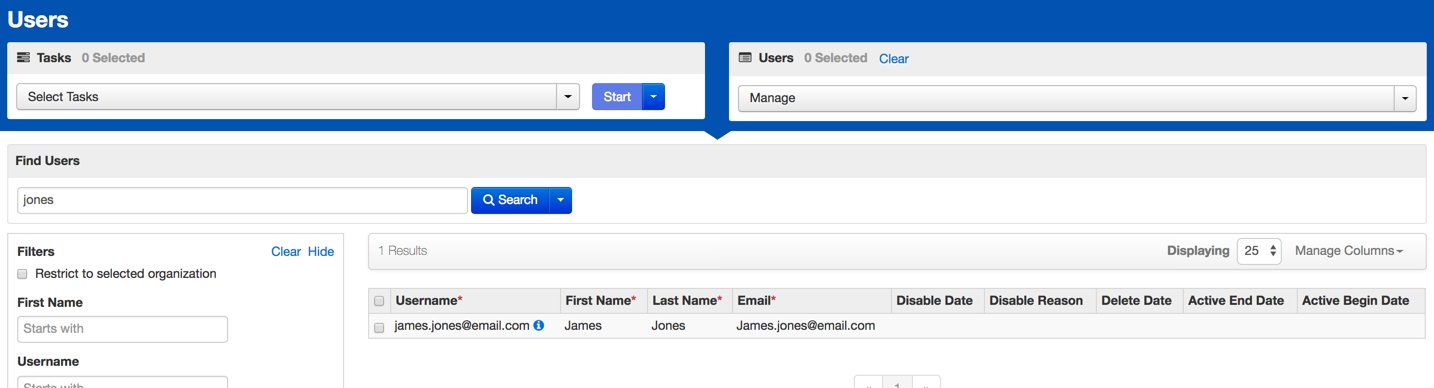Viewport: 1434px width, 388px height.
Task: Check the james.jones row checkbox
Action: 379,327
